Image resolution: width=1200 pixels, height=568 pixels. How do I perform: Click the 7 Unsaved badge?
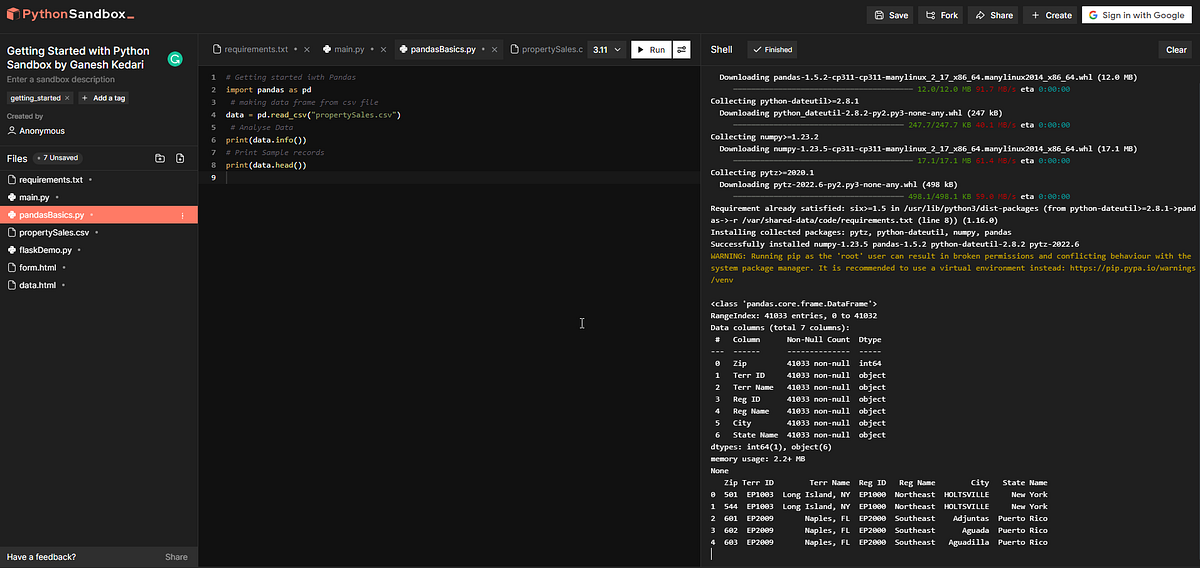click(58, 158)
